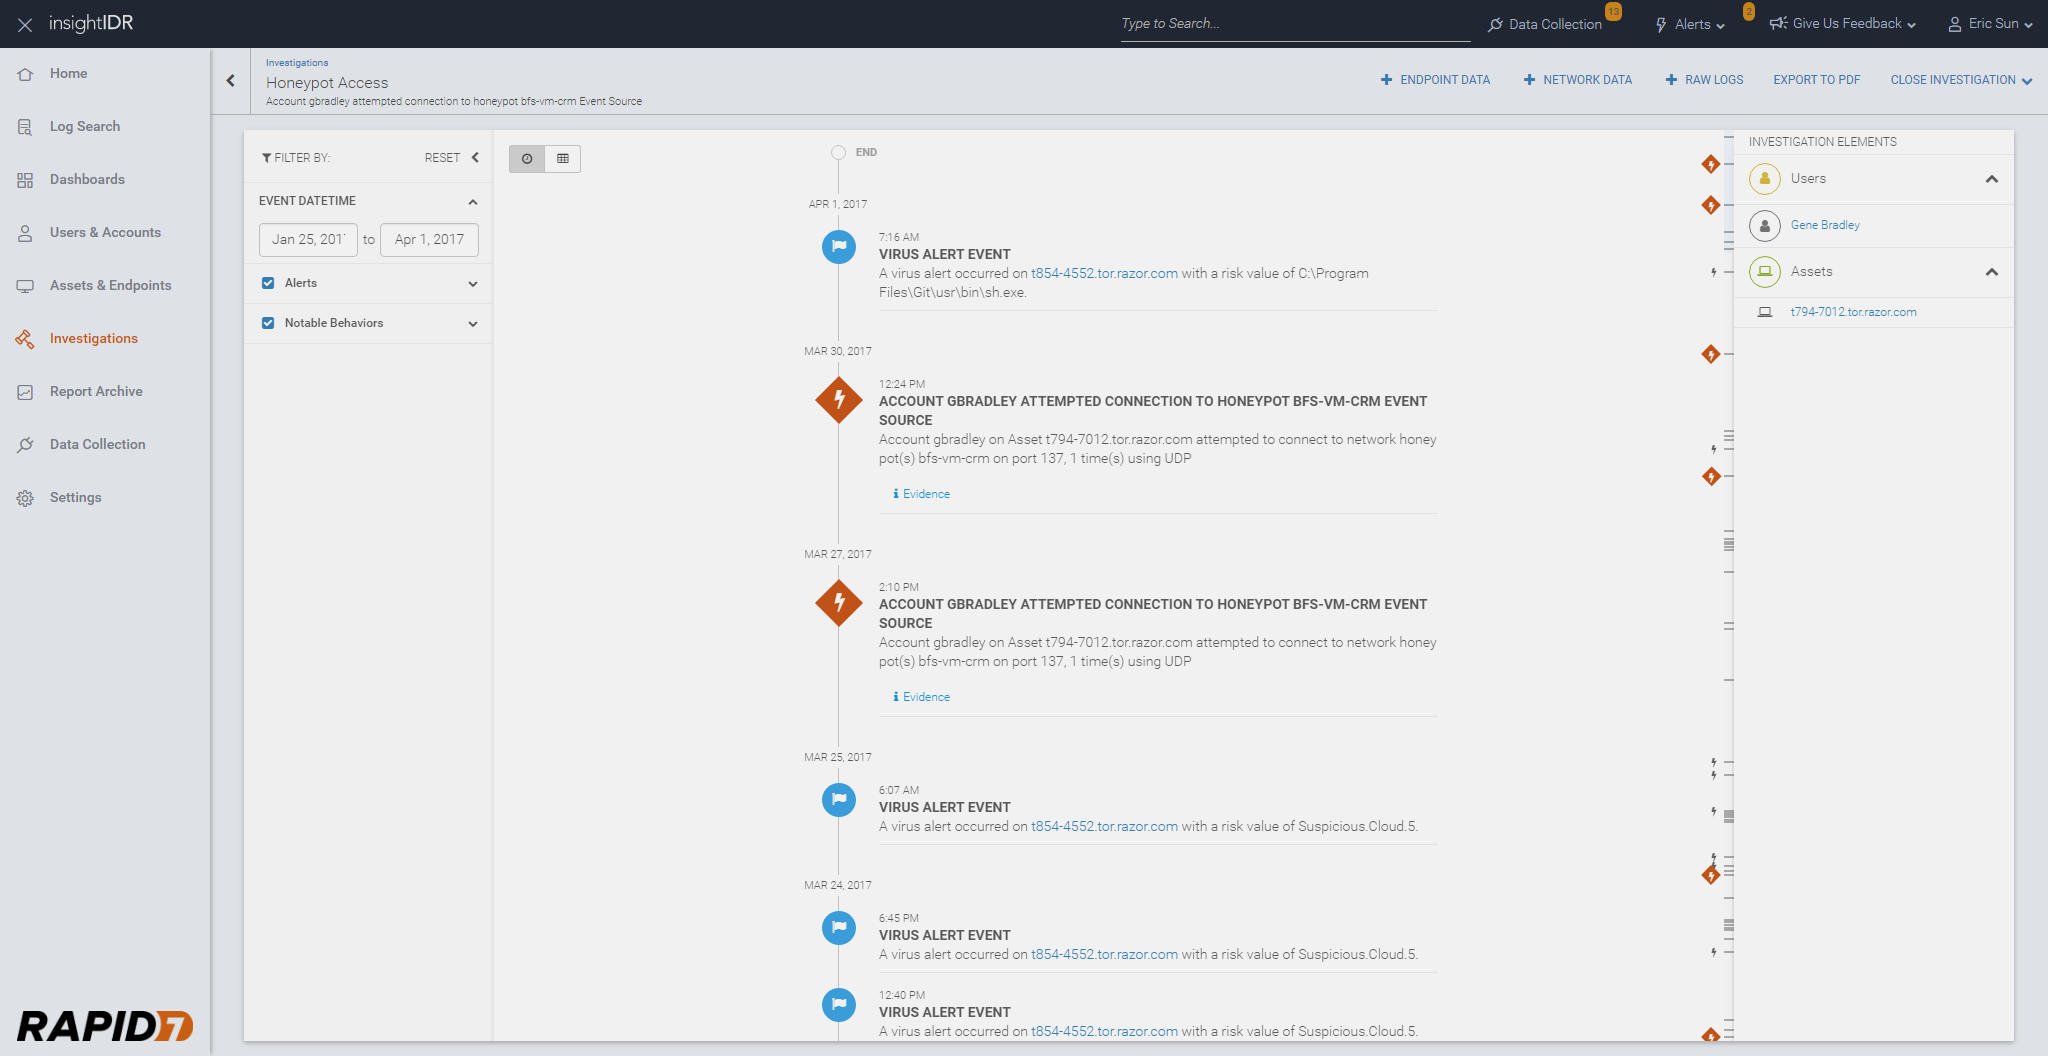This screenshot has width=2048, height=1056.
Task: Click the Dashboards grid icon
Action: (x=25, y=180)
